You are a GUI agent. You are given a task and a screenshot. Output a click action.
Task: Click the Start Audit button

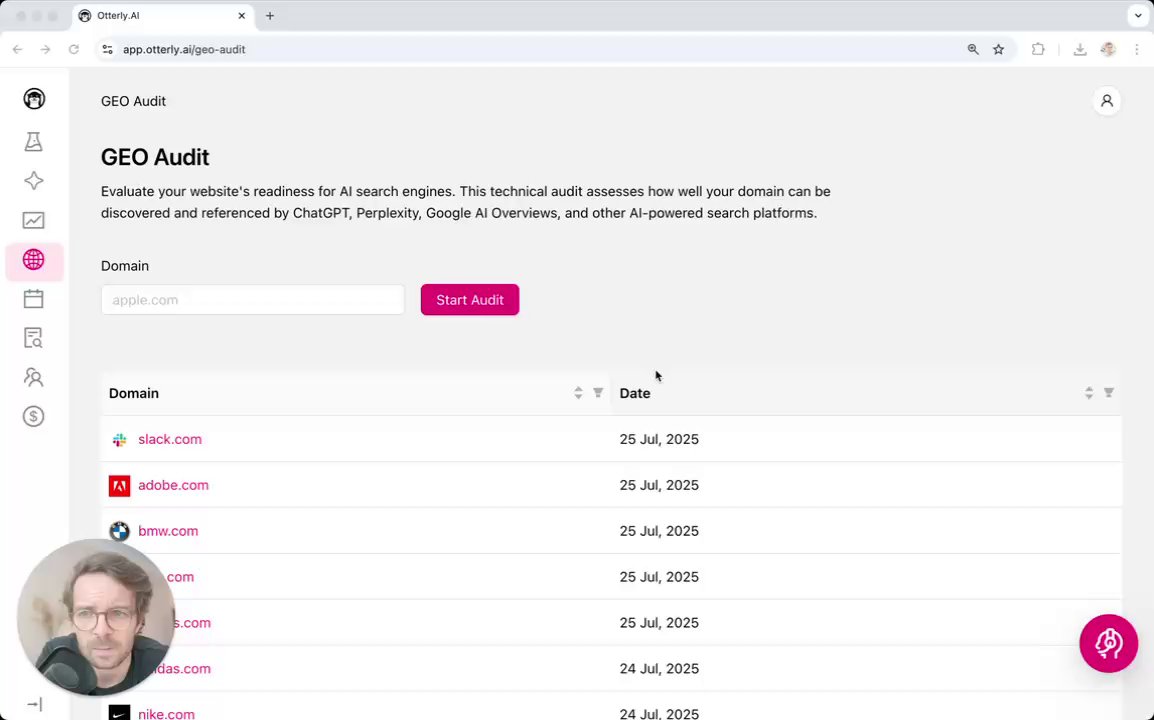(x=469, y=300)
